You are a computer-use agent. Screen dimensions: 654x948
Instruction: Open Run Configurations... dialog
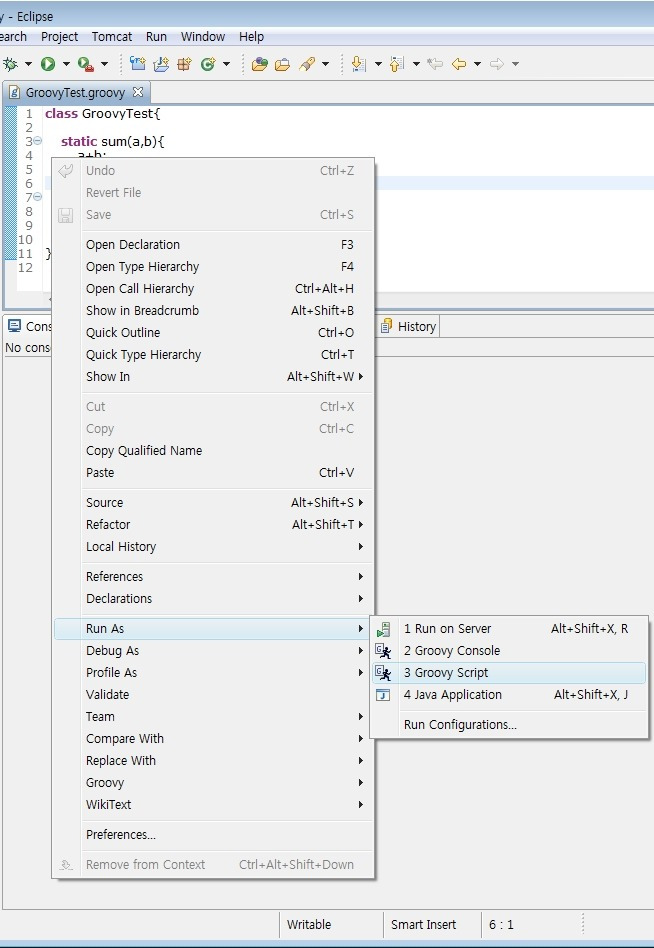509,724
